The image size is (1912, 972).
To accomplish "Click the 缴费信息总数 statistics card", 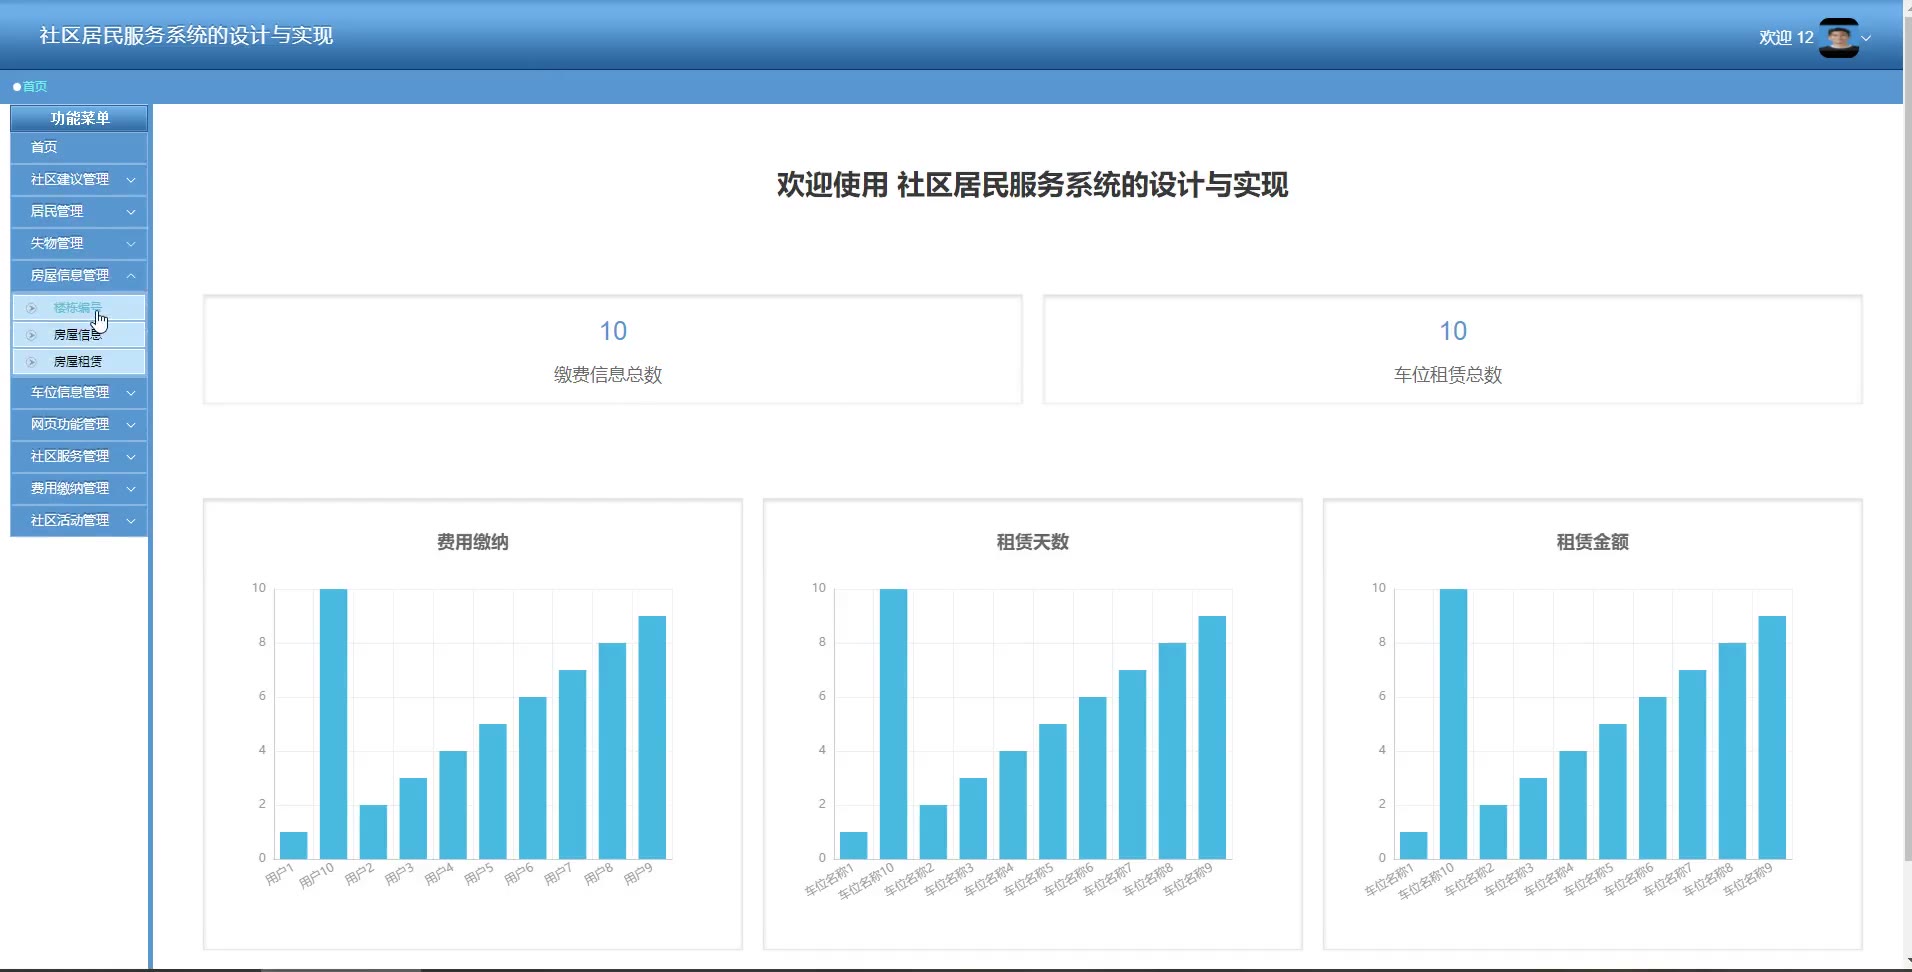I will click(612, 350).
